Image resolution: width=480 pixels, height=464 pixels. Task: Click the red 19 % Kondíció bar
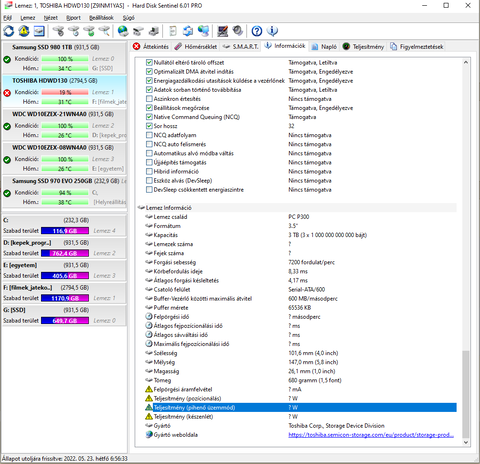point(65,92)
